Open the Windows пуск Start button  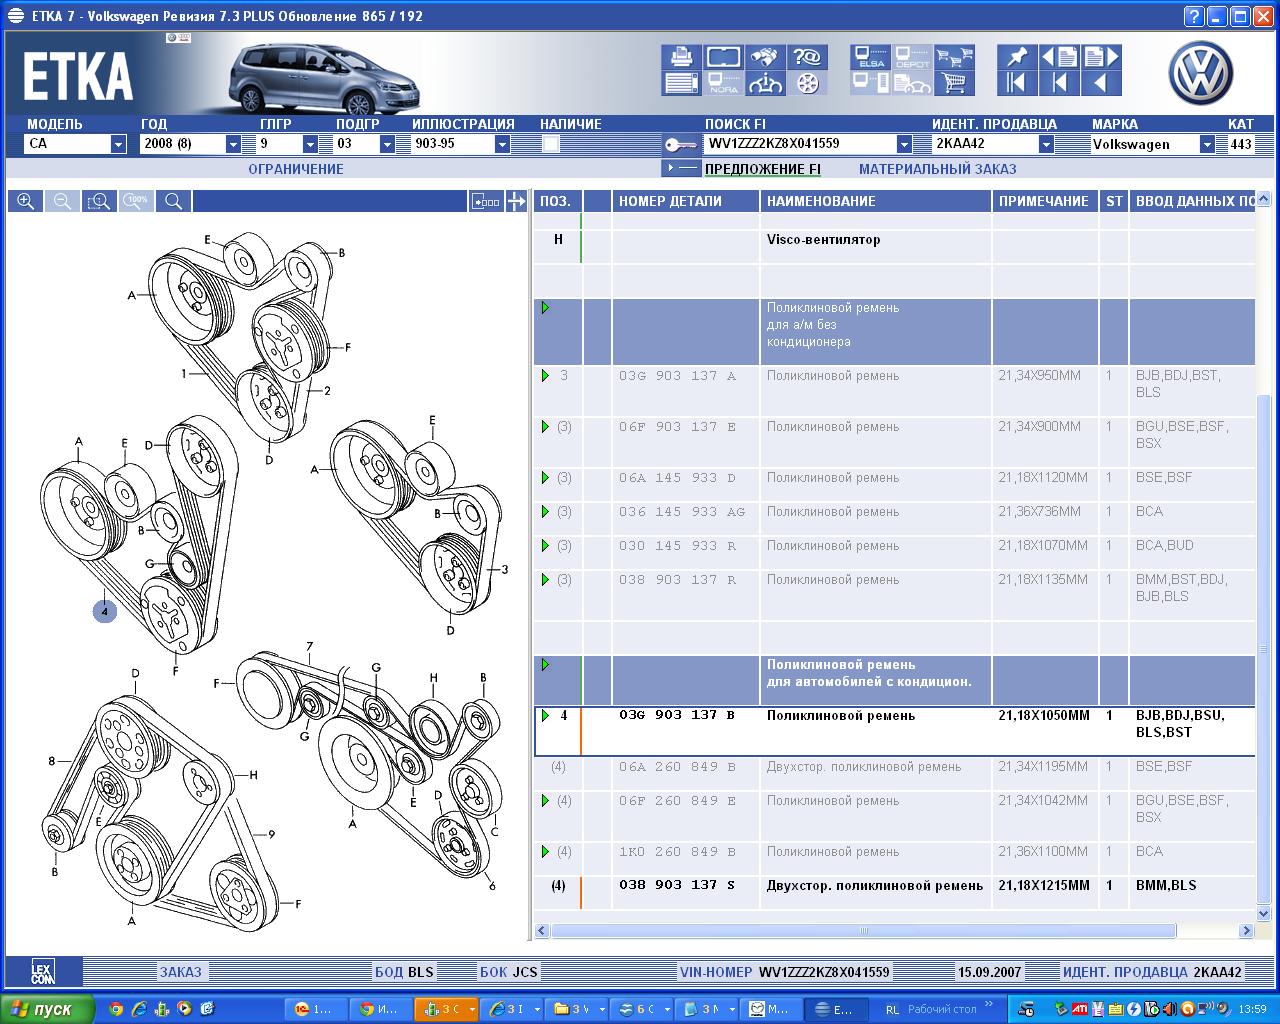coord(47,1009)
